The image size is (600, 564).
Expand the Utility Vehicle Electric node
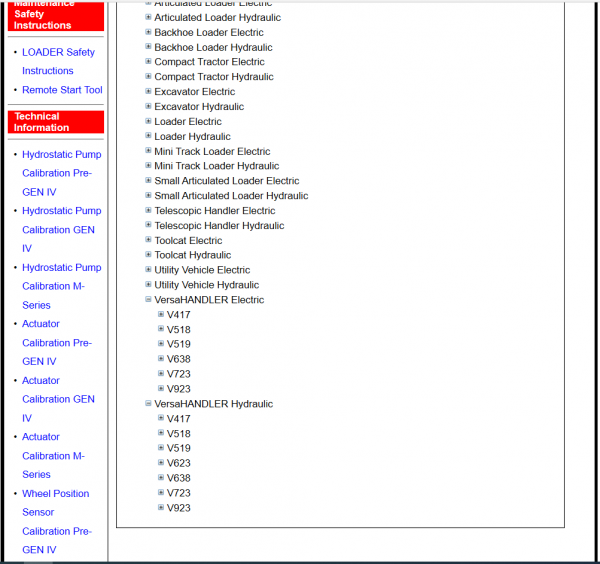point(148,269)
